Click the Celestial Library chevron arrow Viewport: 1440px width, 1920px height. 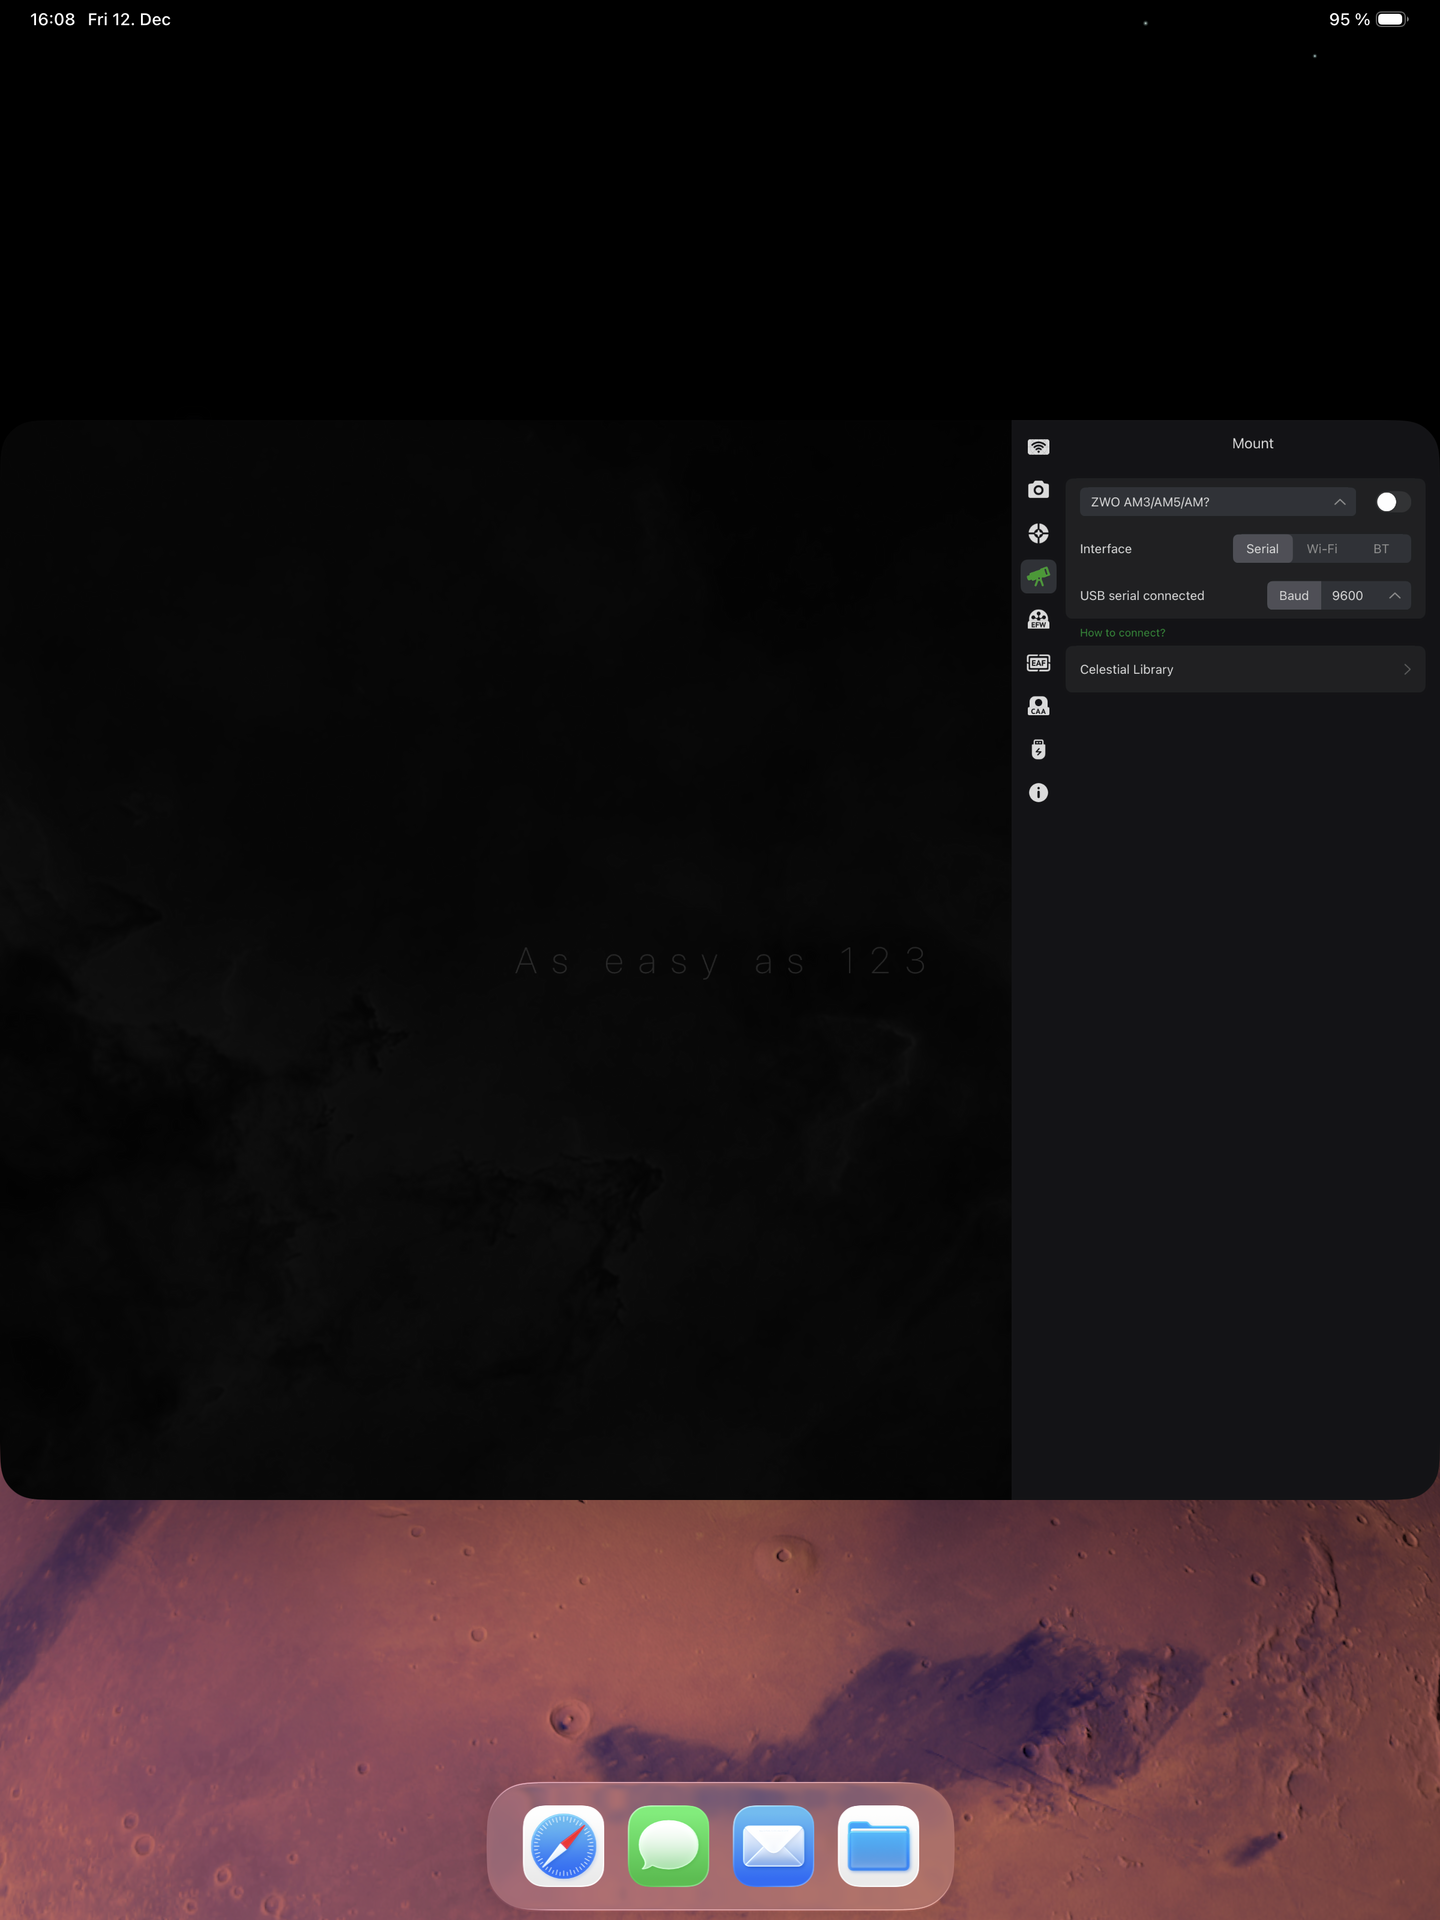tap(1407, 669)
